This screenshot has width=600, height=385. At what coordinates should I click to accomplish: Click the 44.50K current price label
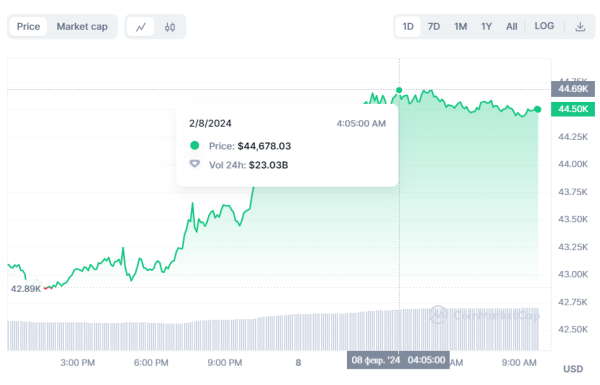[x=573, y=109]
